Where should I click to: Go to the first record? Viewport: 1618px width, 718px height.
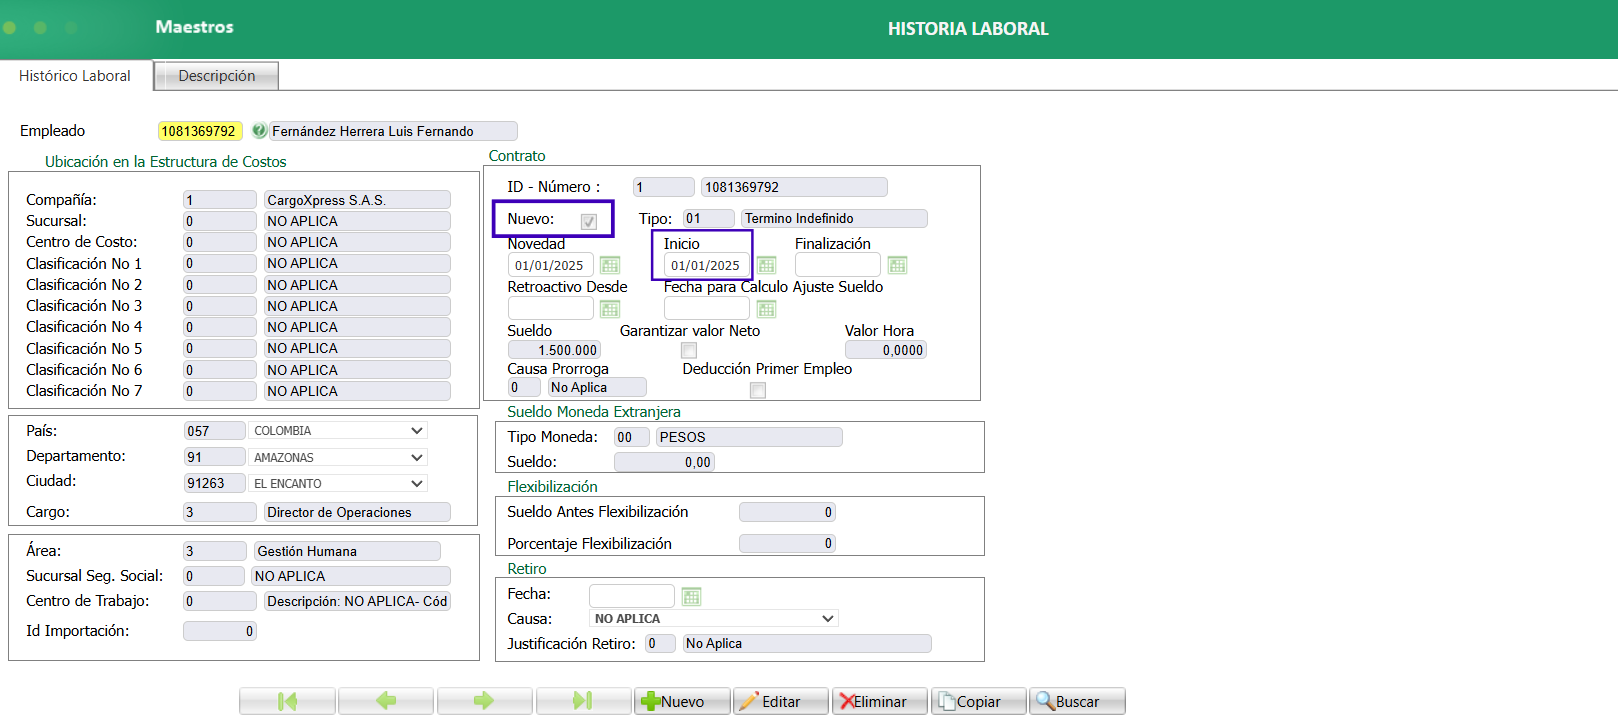287,701
